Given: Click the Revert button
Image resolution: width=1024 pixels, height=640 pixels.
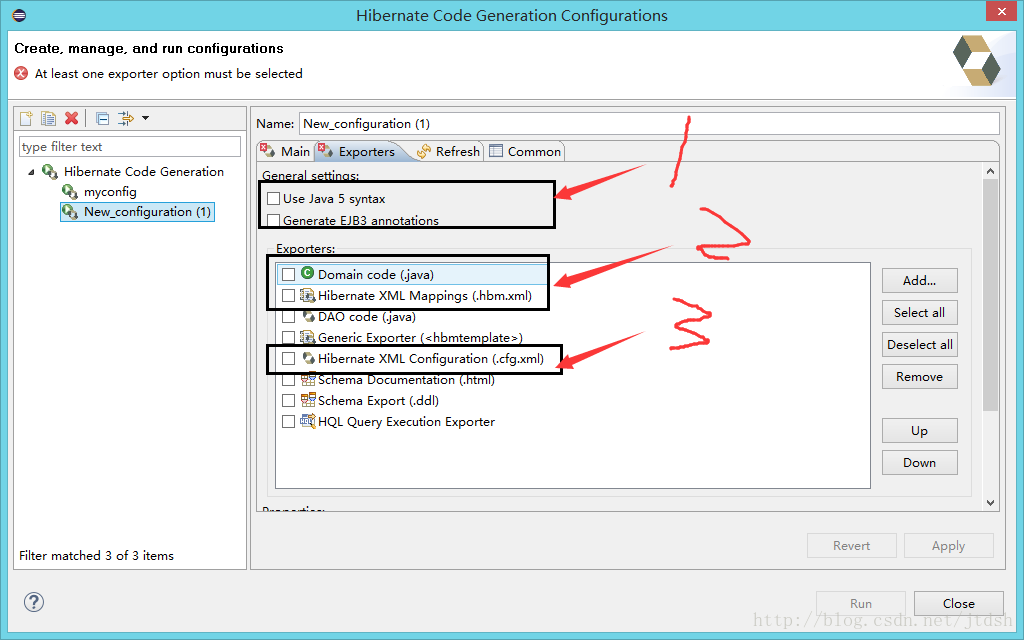Looking at the screenshot, I should (x=852, y=546).
